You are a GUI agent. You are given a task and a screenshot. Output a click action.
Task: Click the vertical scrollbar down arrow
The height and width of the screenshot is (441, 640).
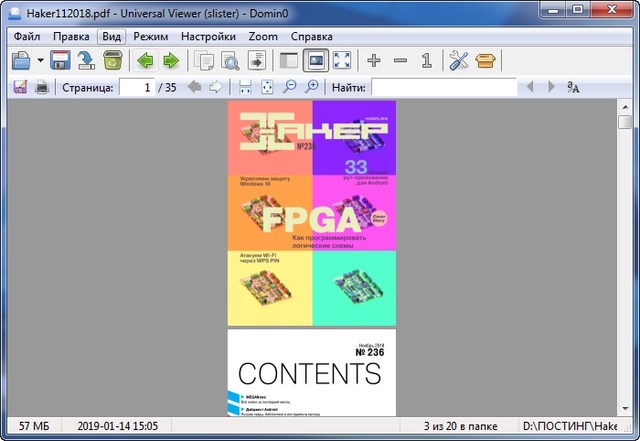coord(625,409)
